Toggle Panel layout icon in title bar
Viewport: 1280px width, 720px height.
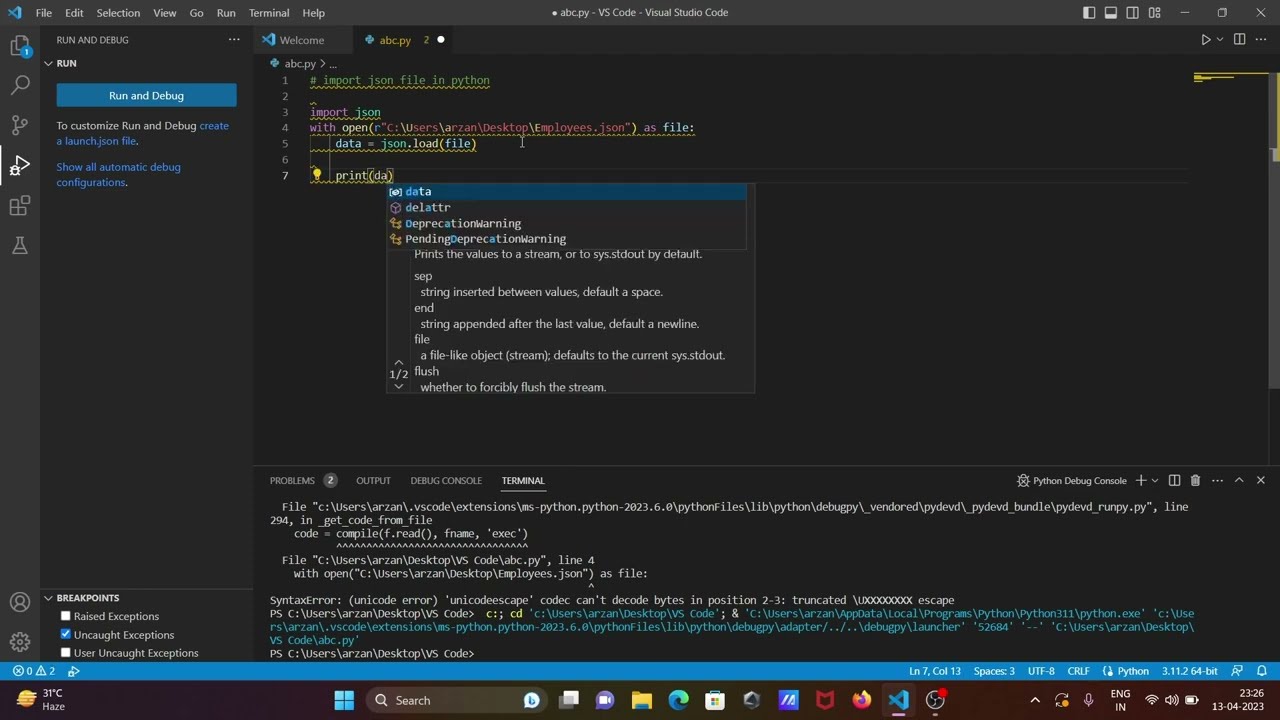point(1111,13)
